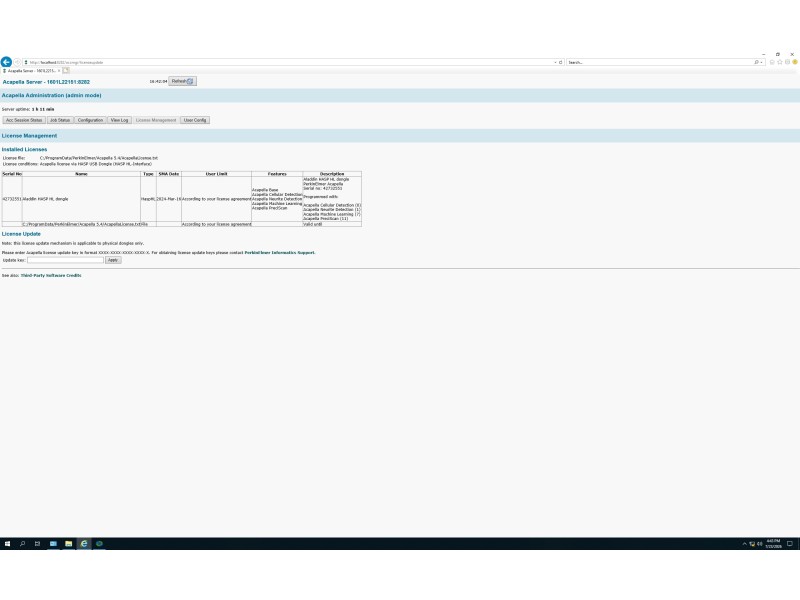This screenshot has width=800, height=600.
Task: Open View Log page
Action: point(119,120)
